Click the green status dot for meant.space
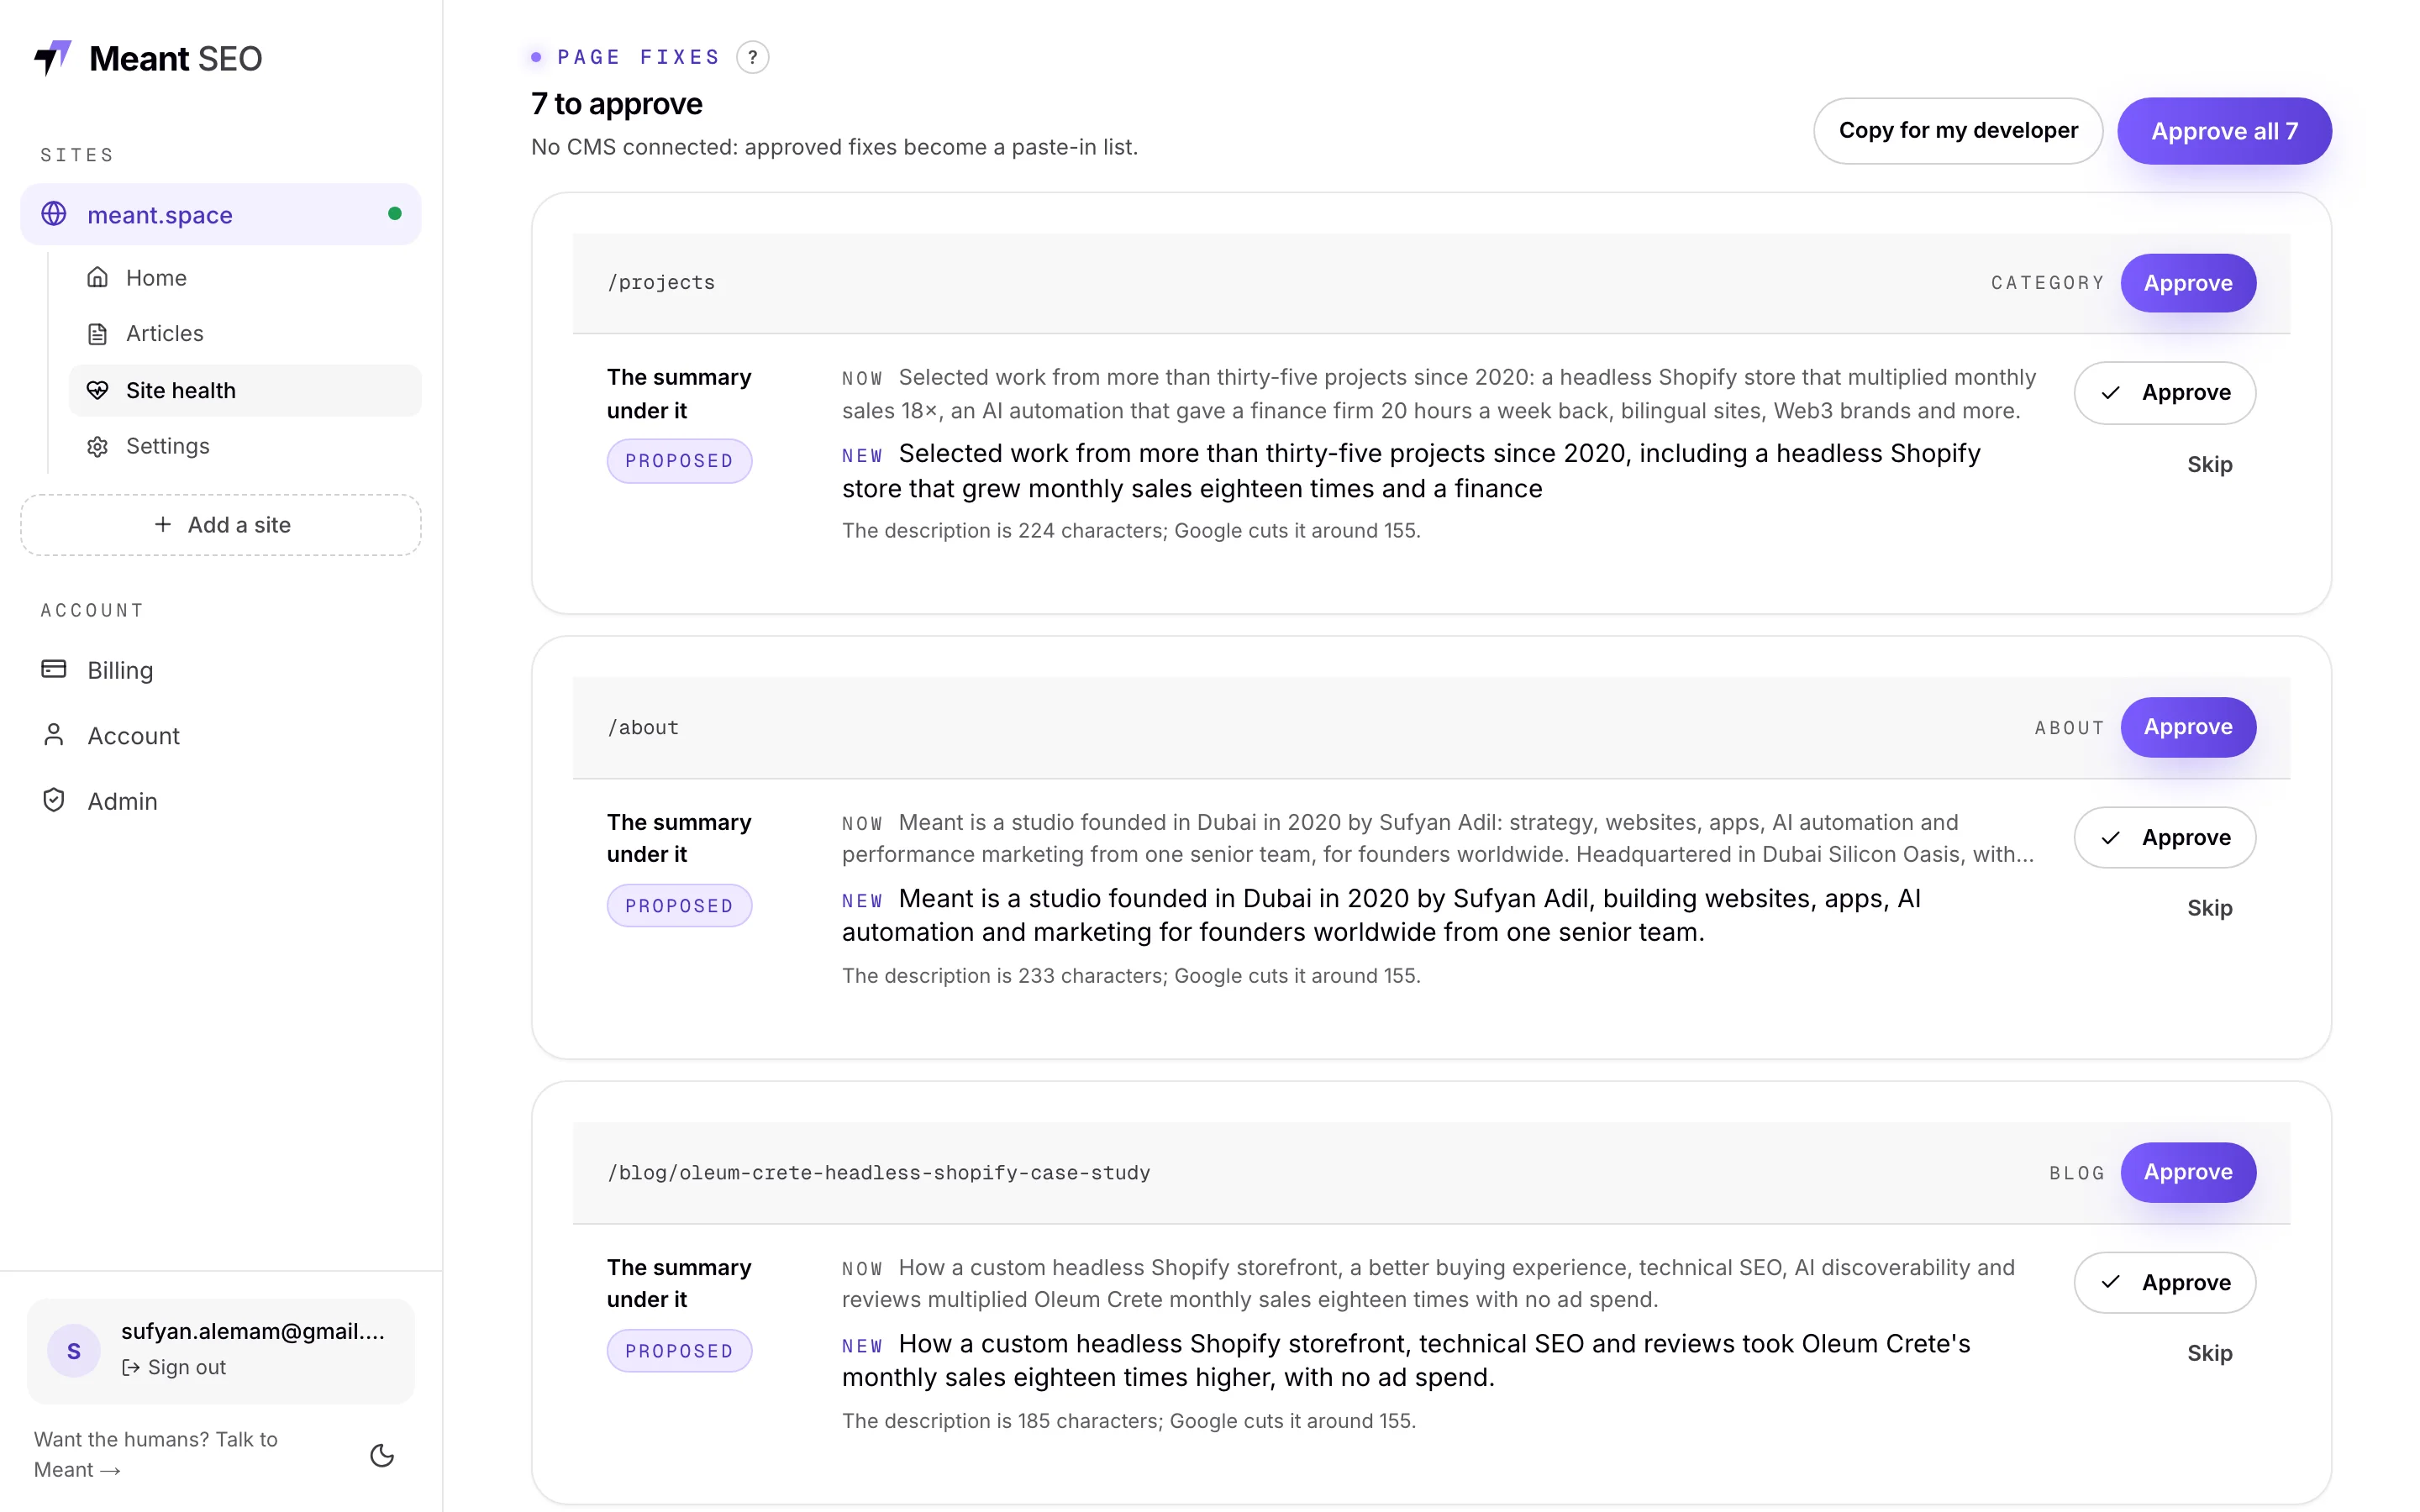The height and width of the screenshot is (1512, 2420). pos(395,214)
